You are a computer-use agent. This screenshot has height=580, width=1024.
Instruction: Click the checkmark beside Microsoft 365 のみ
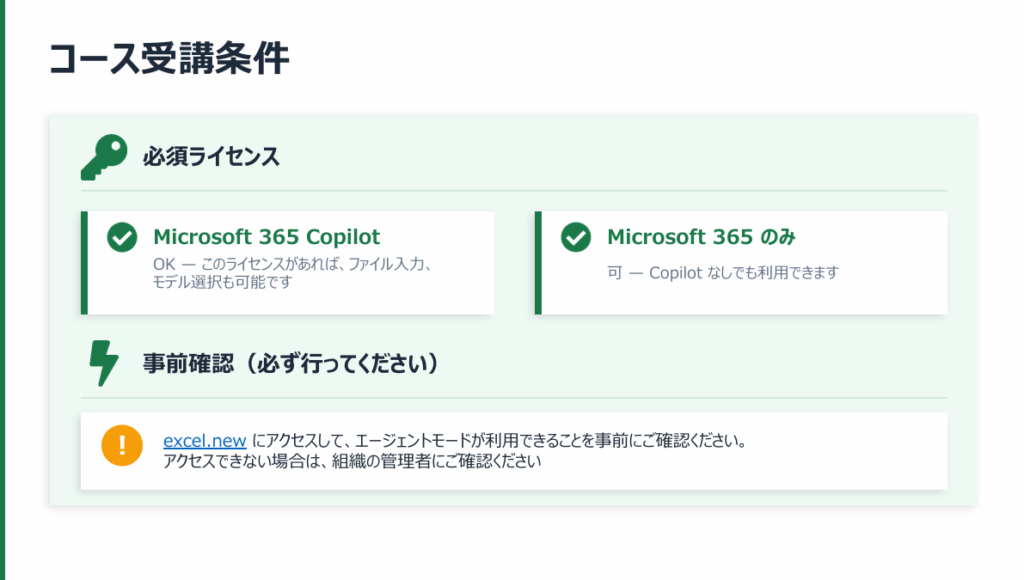[x=576, y=238]
